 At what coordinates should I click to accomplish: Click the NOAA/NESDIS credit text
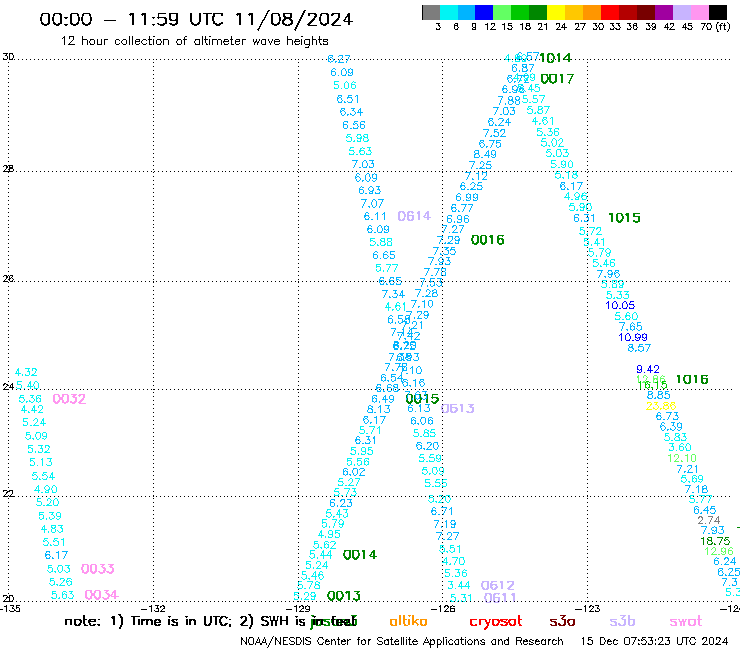pos(402,642)
